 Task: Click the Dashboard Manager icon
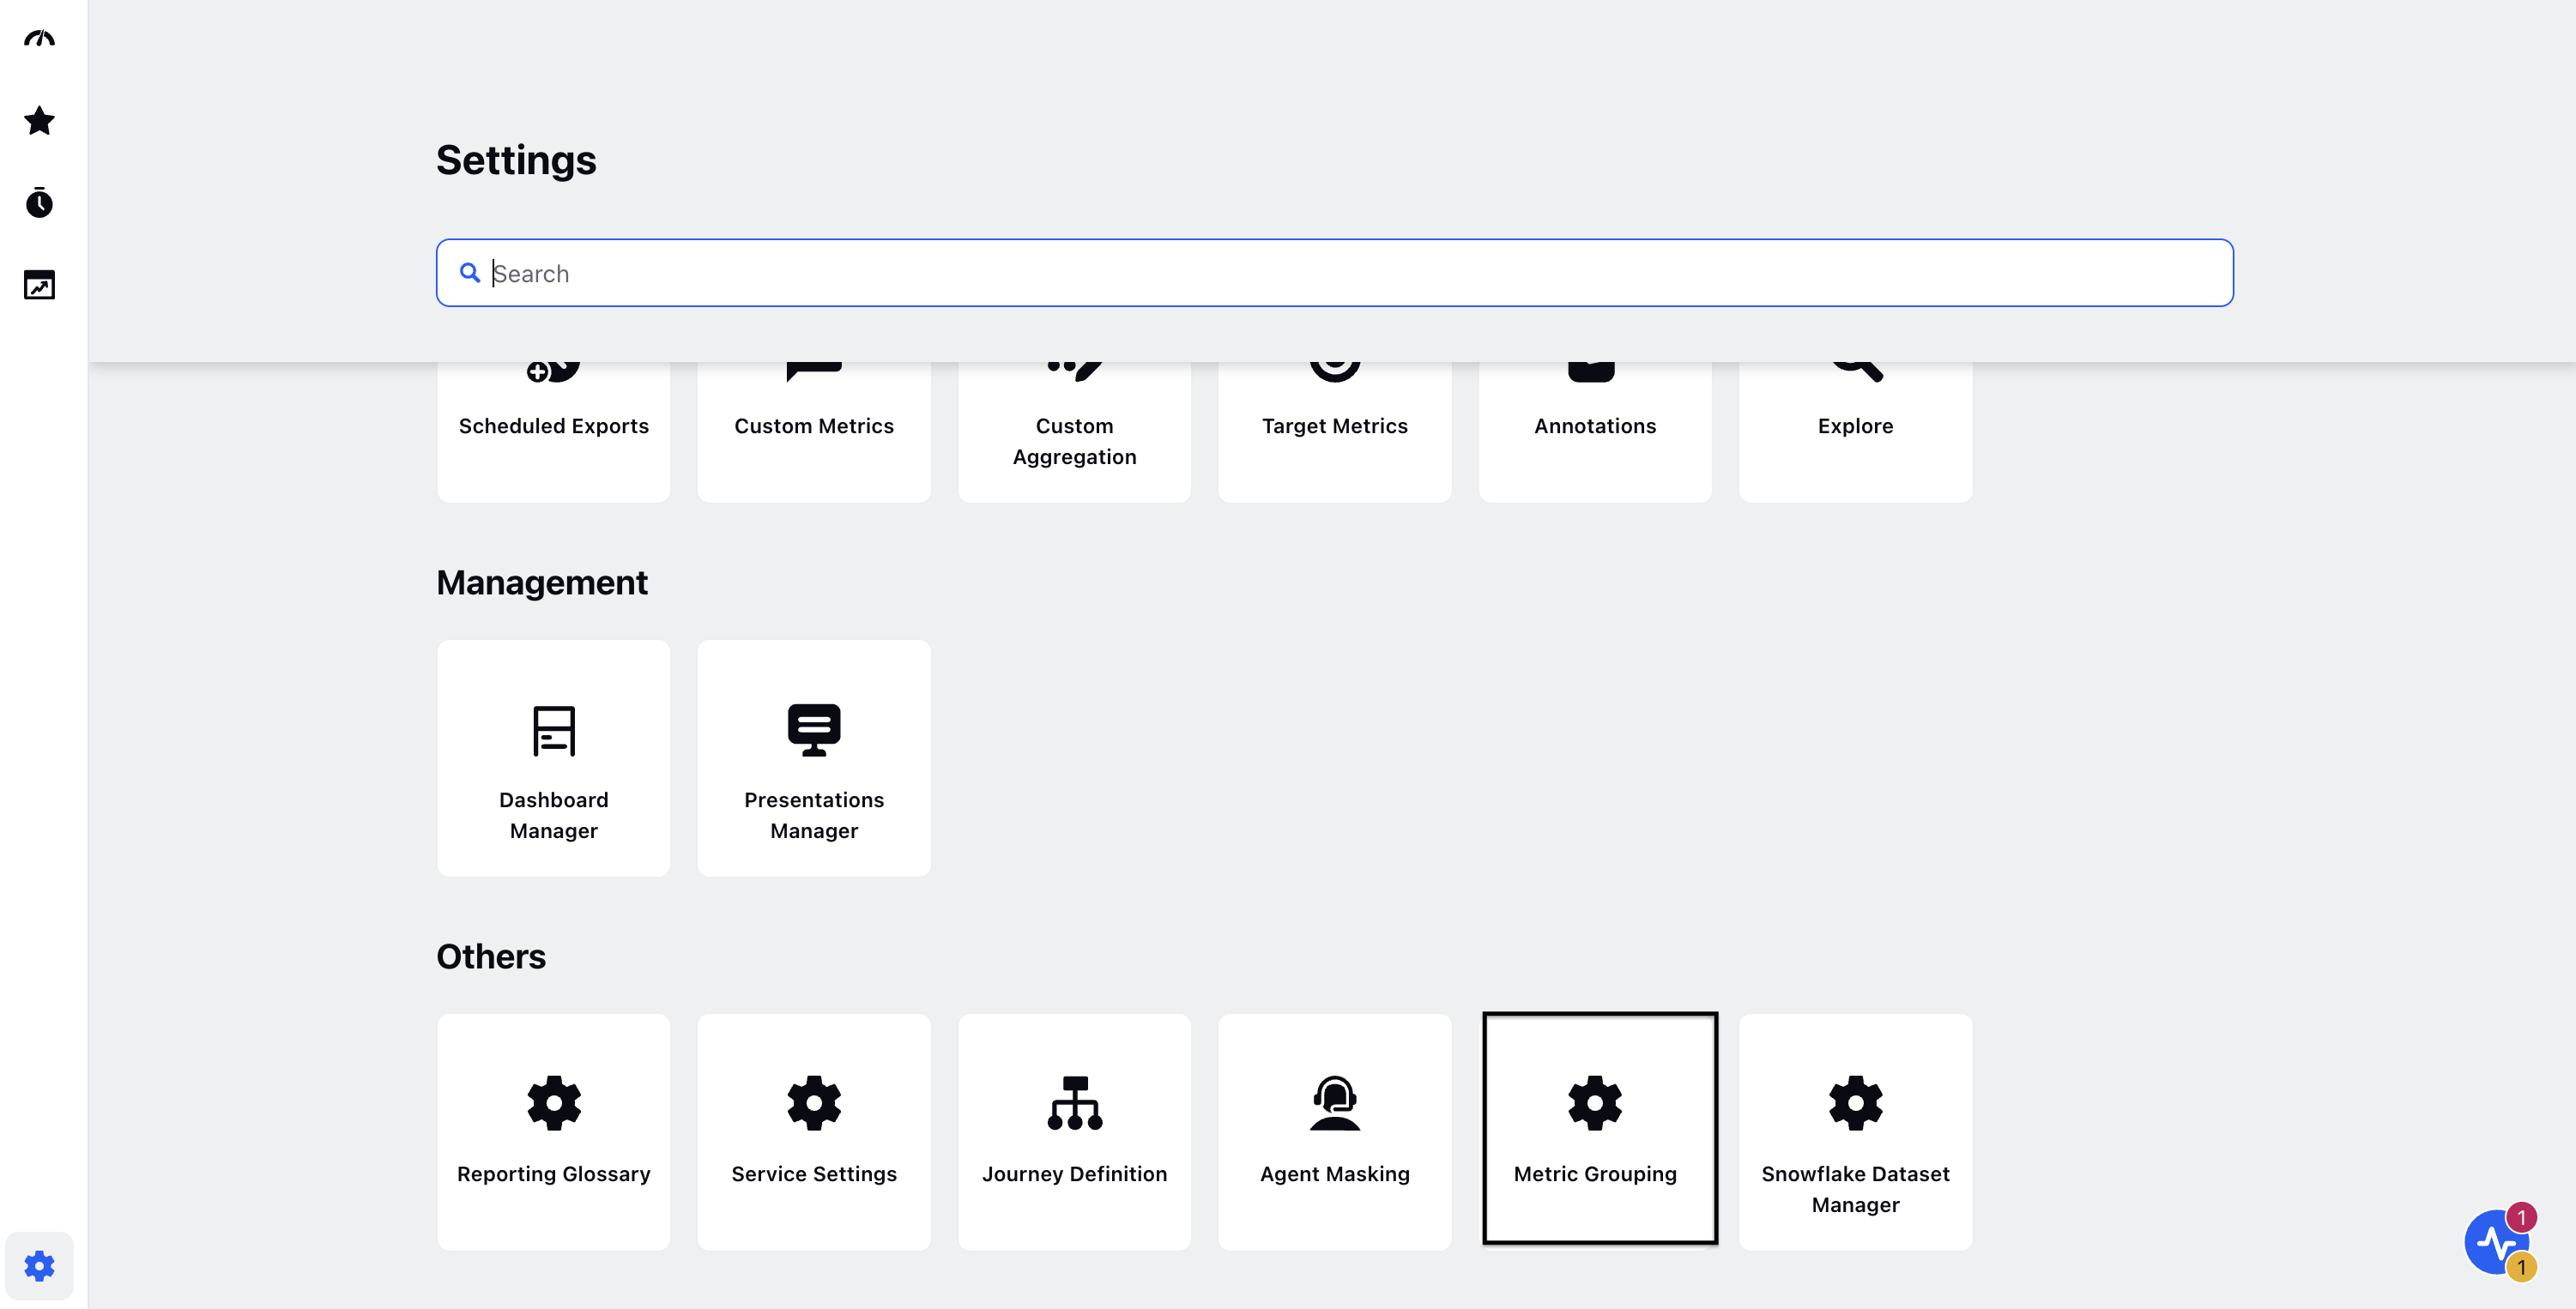point(554,731)
